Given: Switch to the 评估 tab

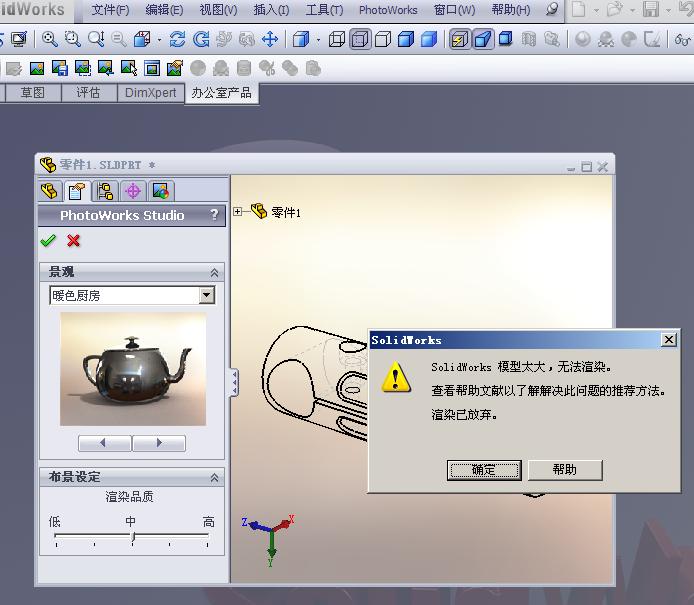Looking at the screenshot, I should [x=88, y=93].
